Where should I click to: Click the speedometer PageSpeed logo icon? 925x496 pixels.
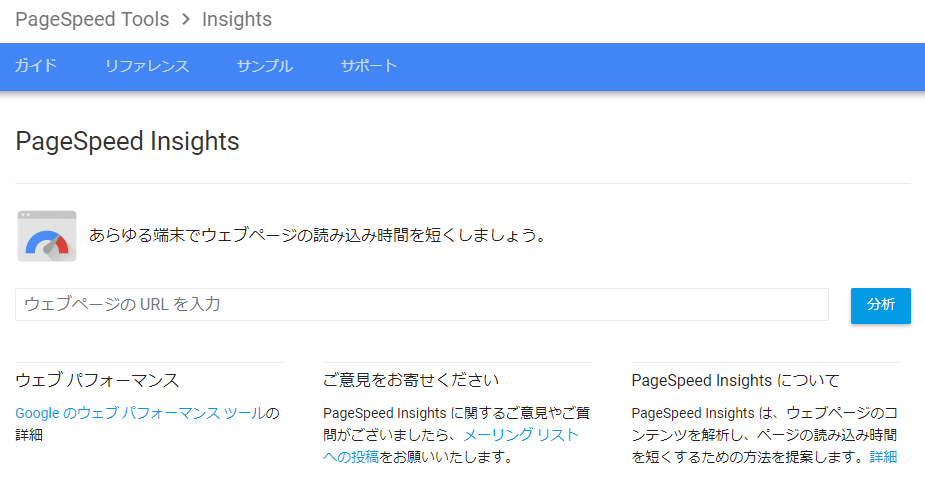point(47,236)
